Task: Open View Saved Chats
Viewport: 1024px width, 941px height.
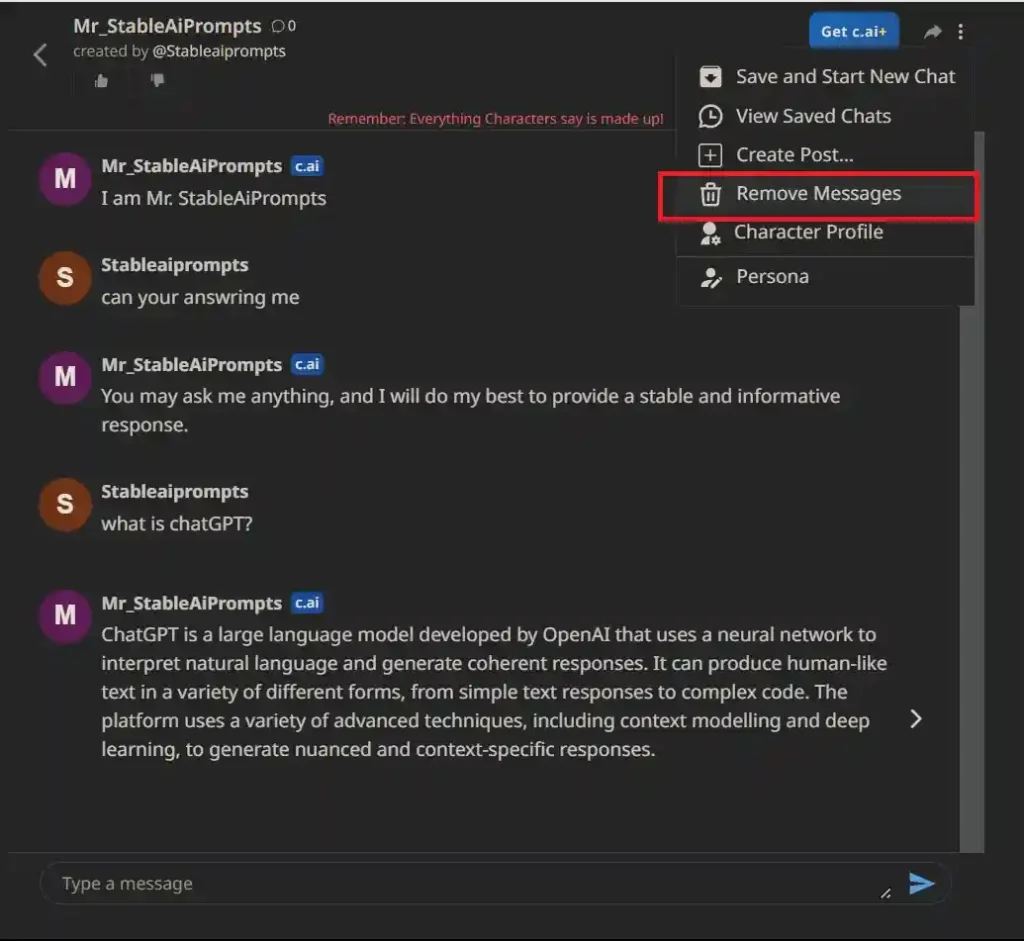Action: click(x=826, y=116)
